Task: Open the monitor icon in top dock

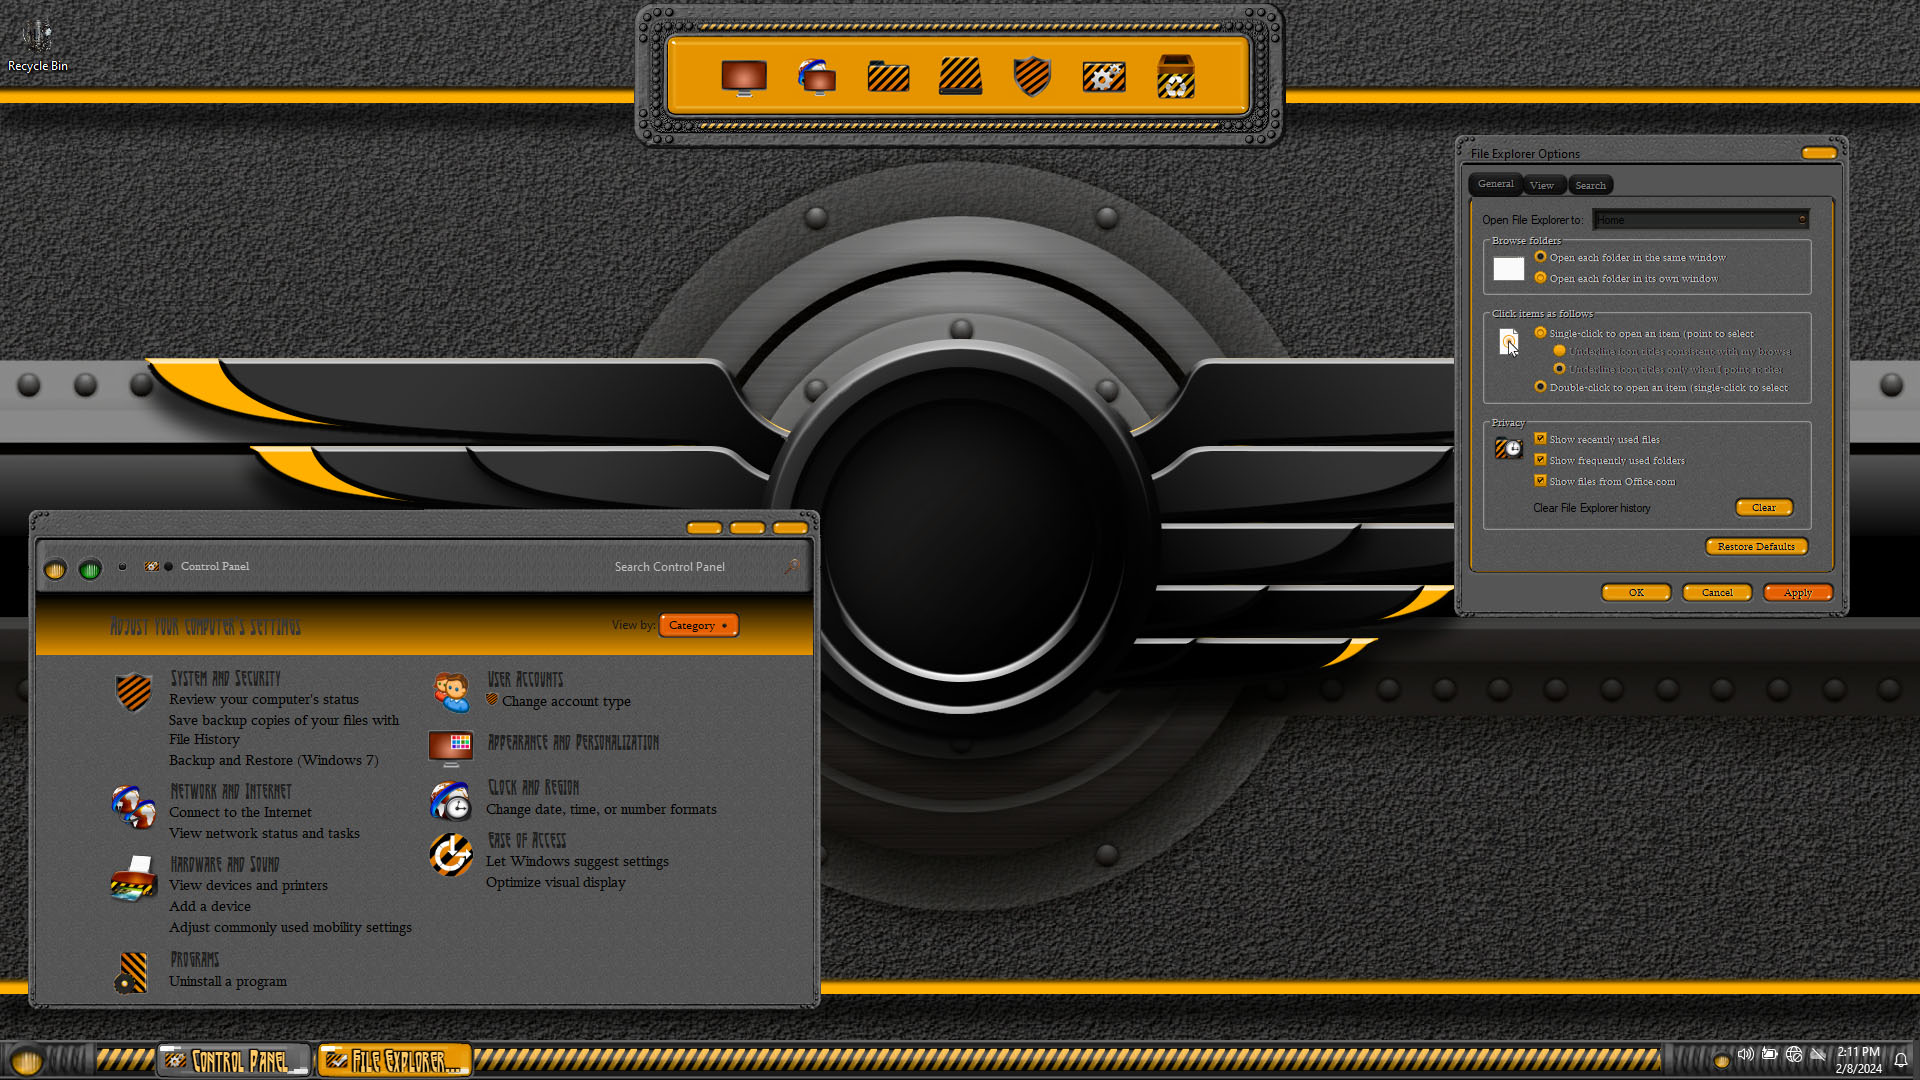Action: point(743,77)
